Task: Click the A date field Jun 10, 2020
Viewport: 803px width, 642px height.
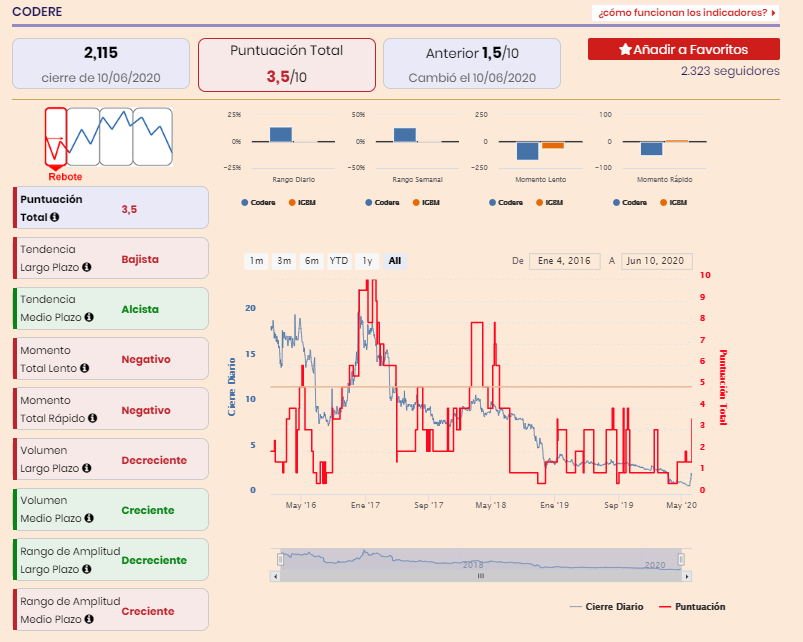Action: click(x=657, y=261)
